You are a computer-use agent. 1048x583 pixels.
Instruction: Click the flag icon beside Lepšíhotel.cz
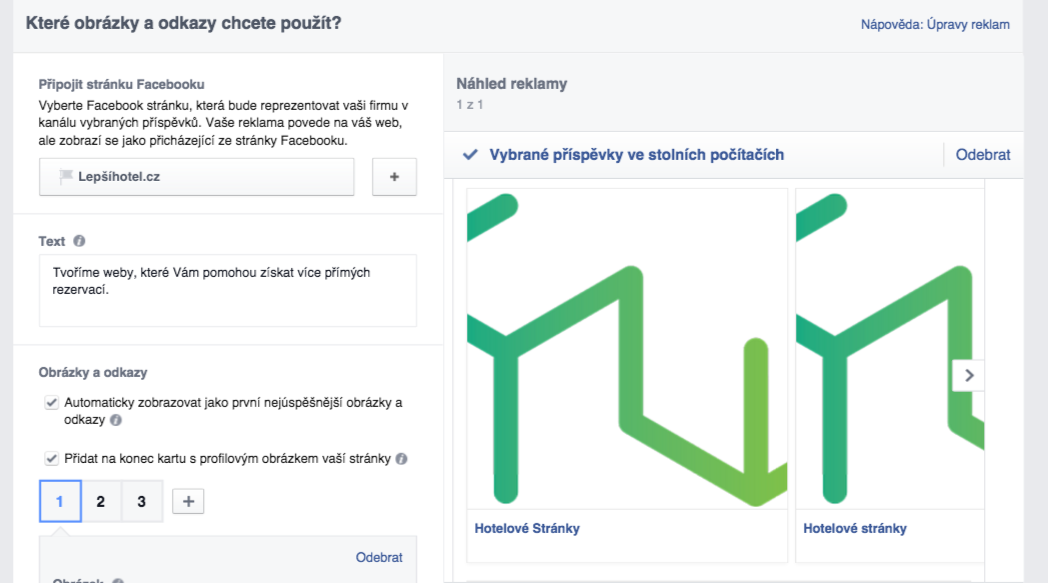pos(66,177)
